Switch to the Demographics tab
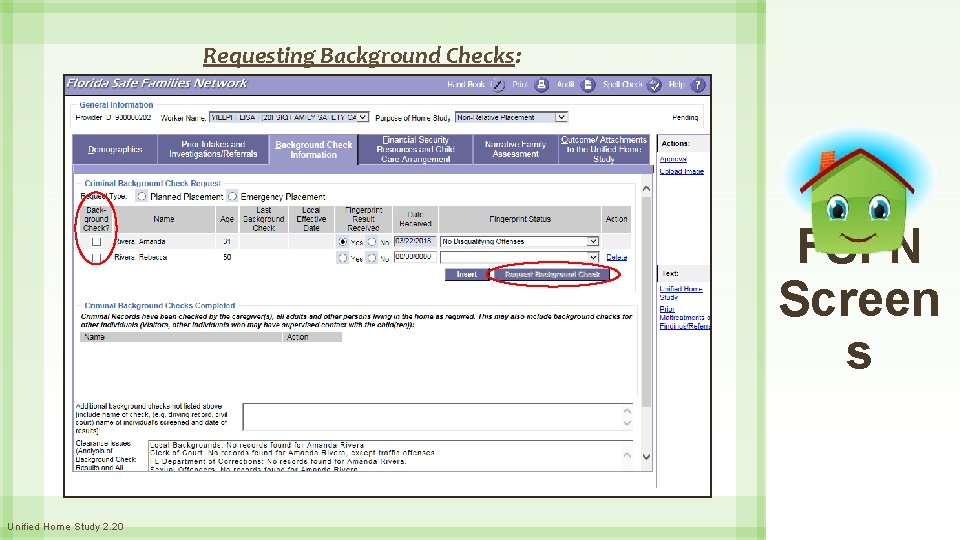The image size is (960, 540). pos(115,149)
